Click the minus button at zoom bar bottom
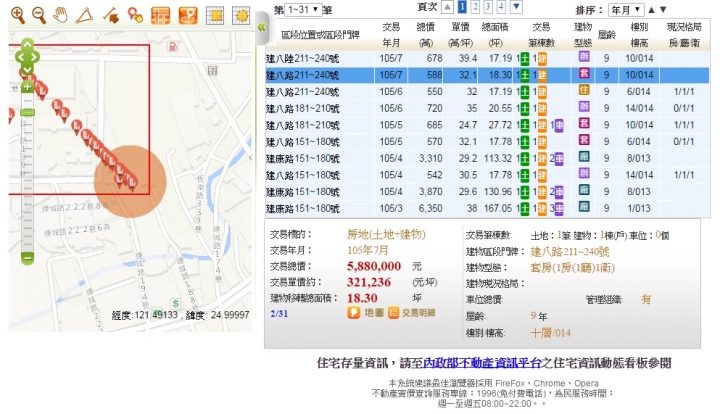Screen dimensions: 720x414 click(27, 259)
